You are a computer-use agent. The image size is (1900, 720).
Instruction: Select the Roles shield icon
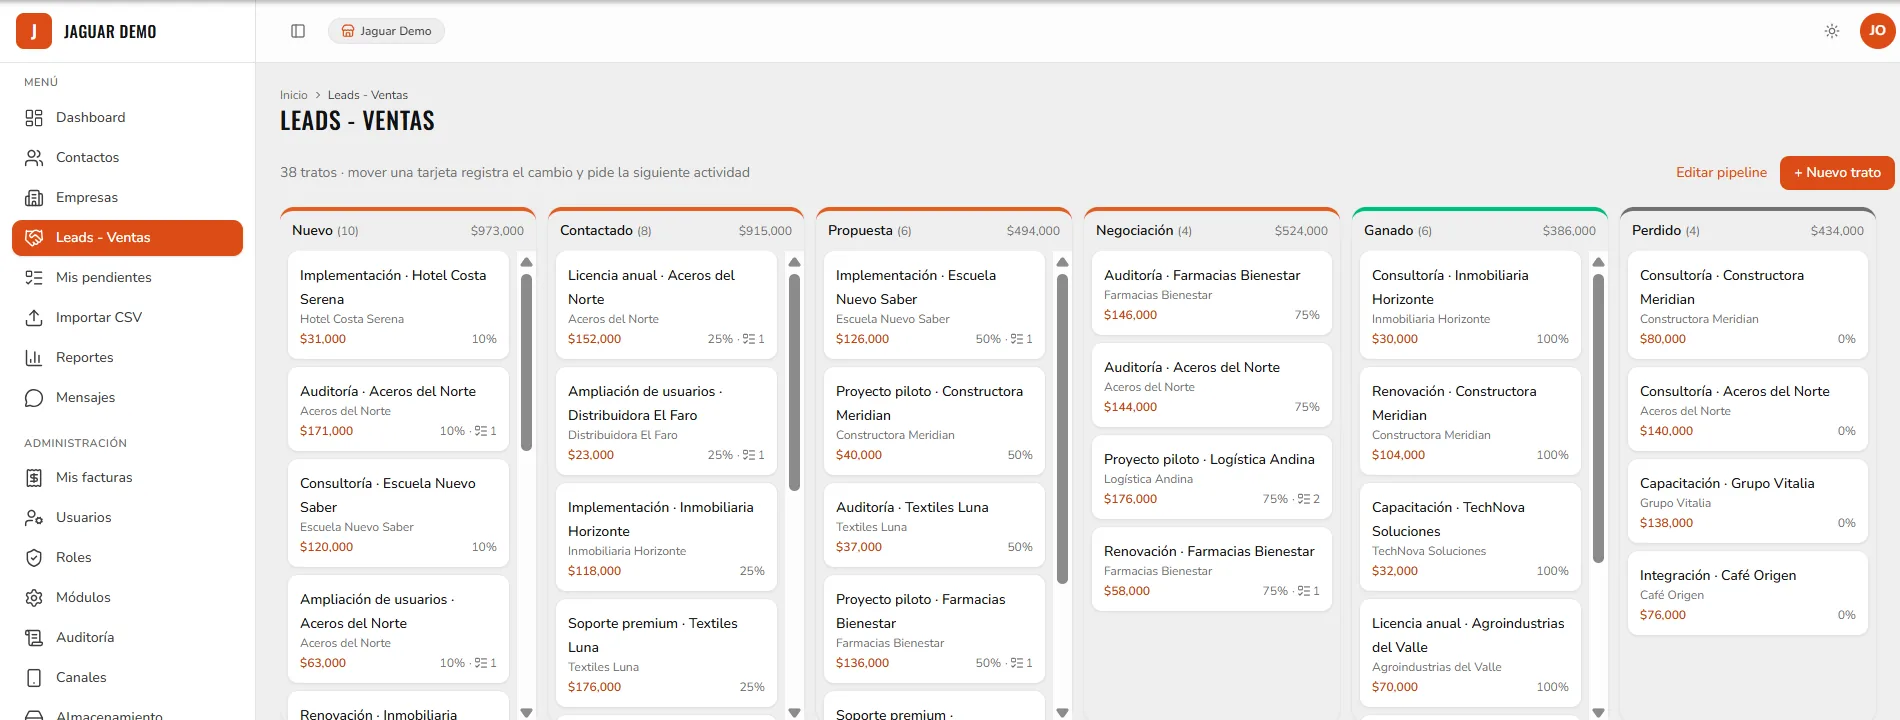pyautogui.click(x=34, y=558)
